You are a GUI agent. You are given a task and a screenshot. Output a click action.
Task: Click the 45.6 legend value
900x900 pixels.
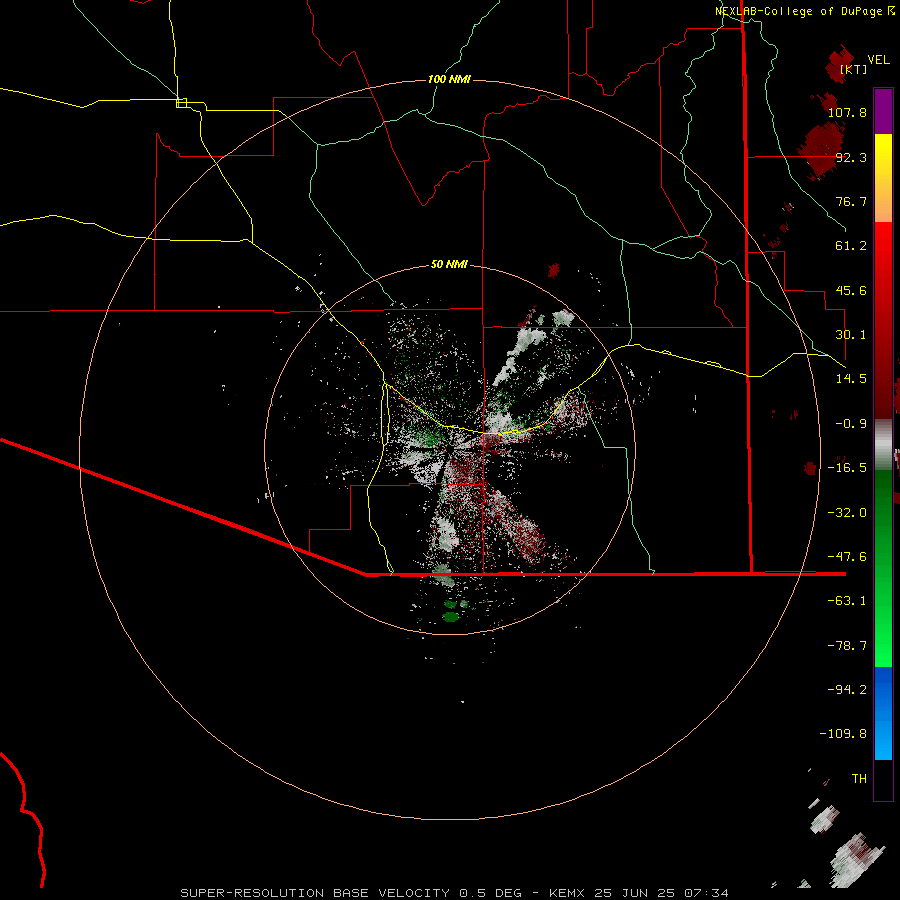[851, 290]
